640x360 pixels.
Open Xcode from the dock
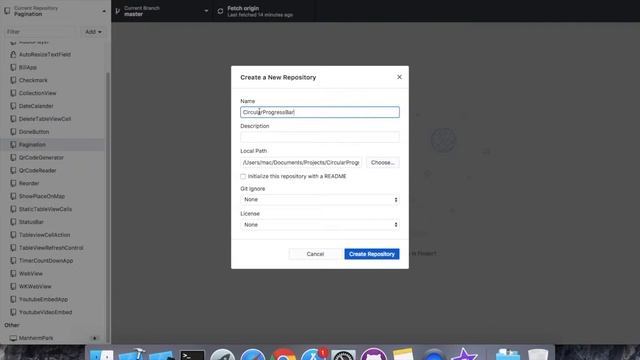131,354
